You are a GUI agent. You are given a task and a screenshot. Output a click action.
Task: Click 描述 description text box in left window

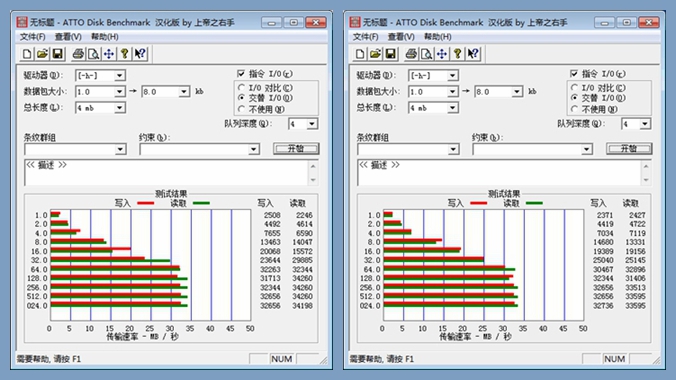click(166, 173)
